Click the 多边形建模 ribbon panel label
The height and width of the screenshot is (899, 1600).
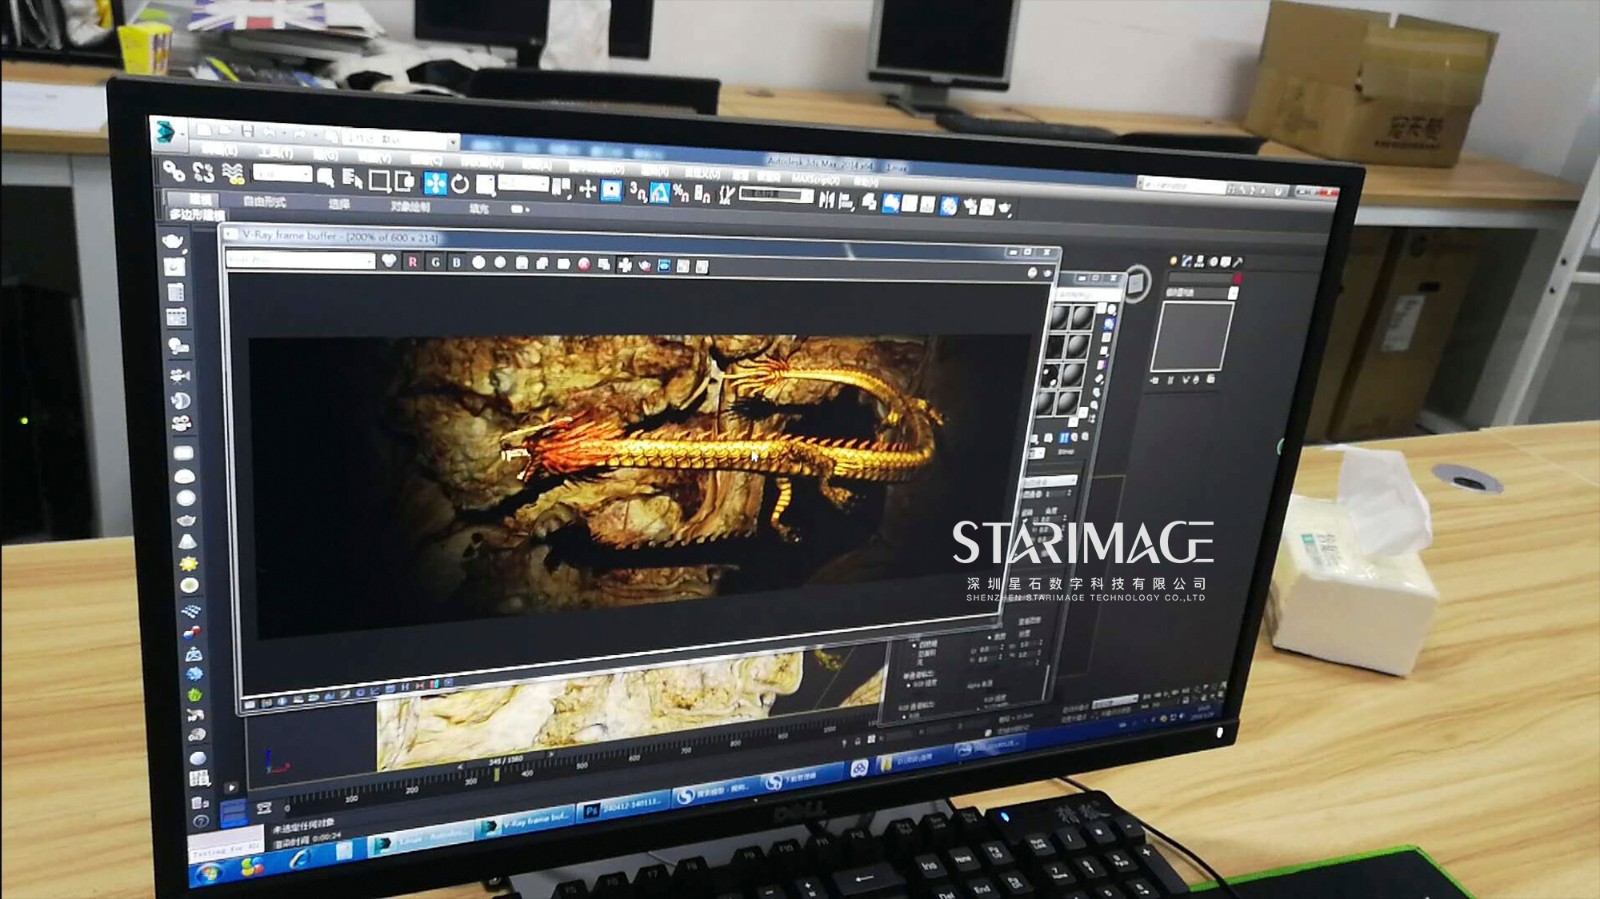click(197, 215)
